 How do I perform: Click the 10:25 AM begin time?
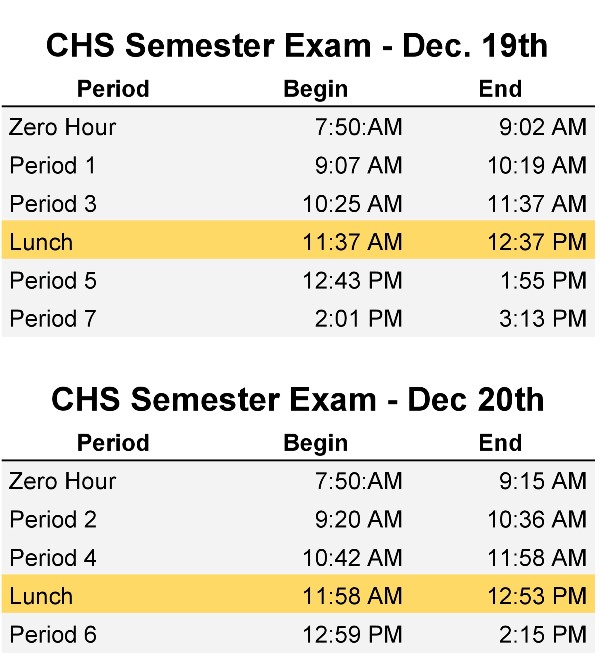pos(352,204)
